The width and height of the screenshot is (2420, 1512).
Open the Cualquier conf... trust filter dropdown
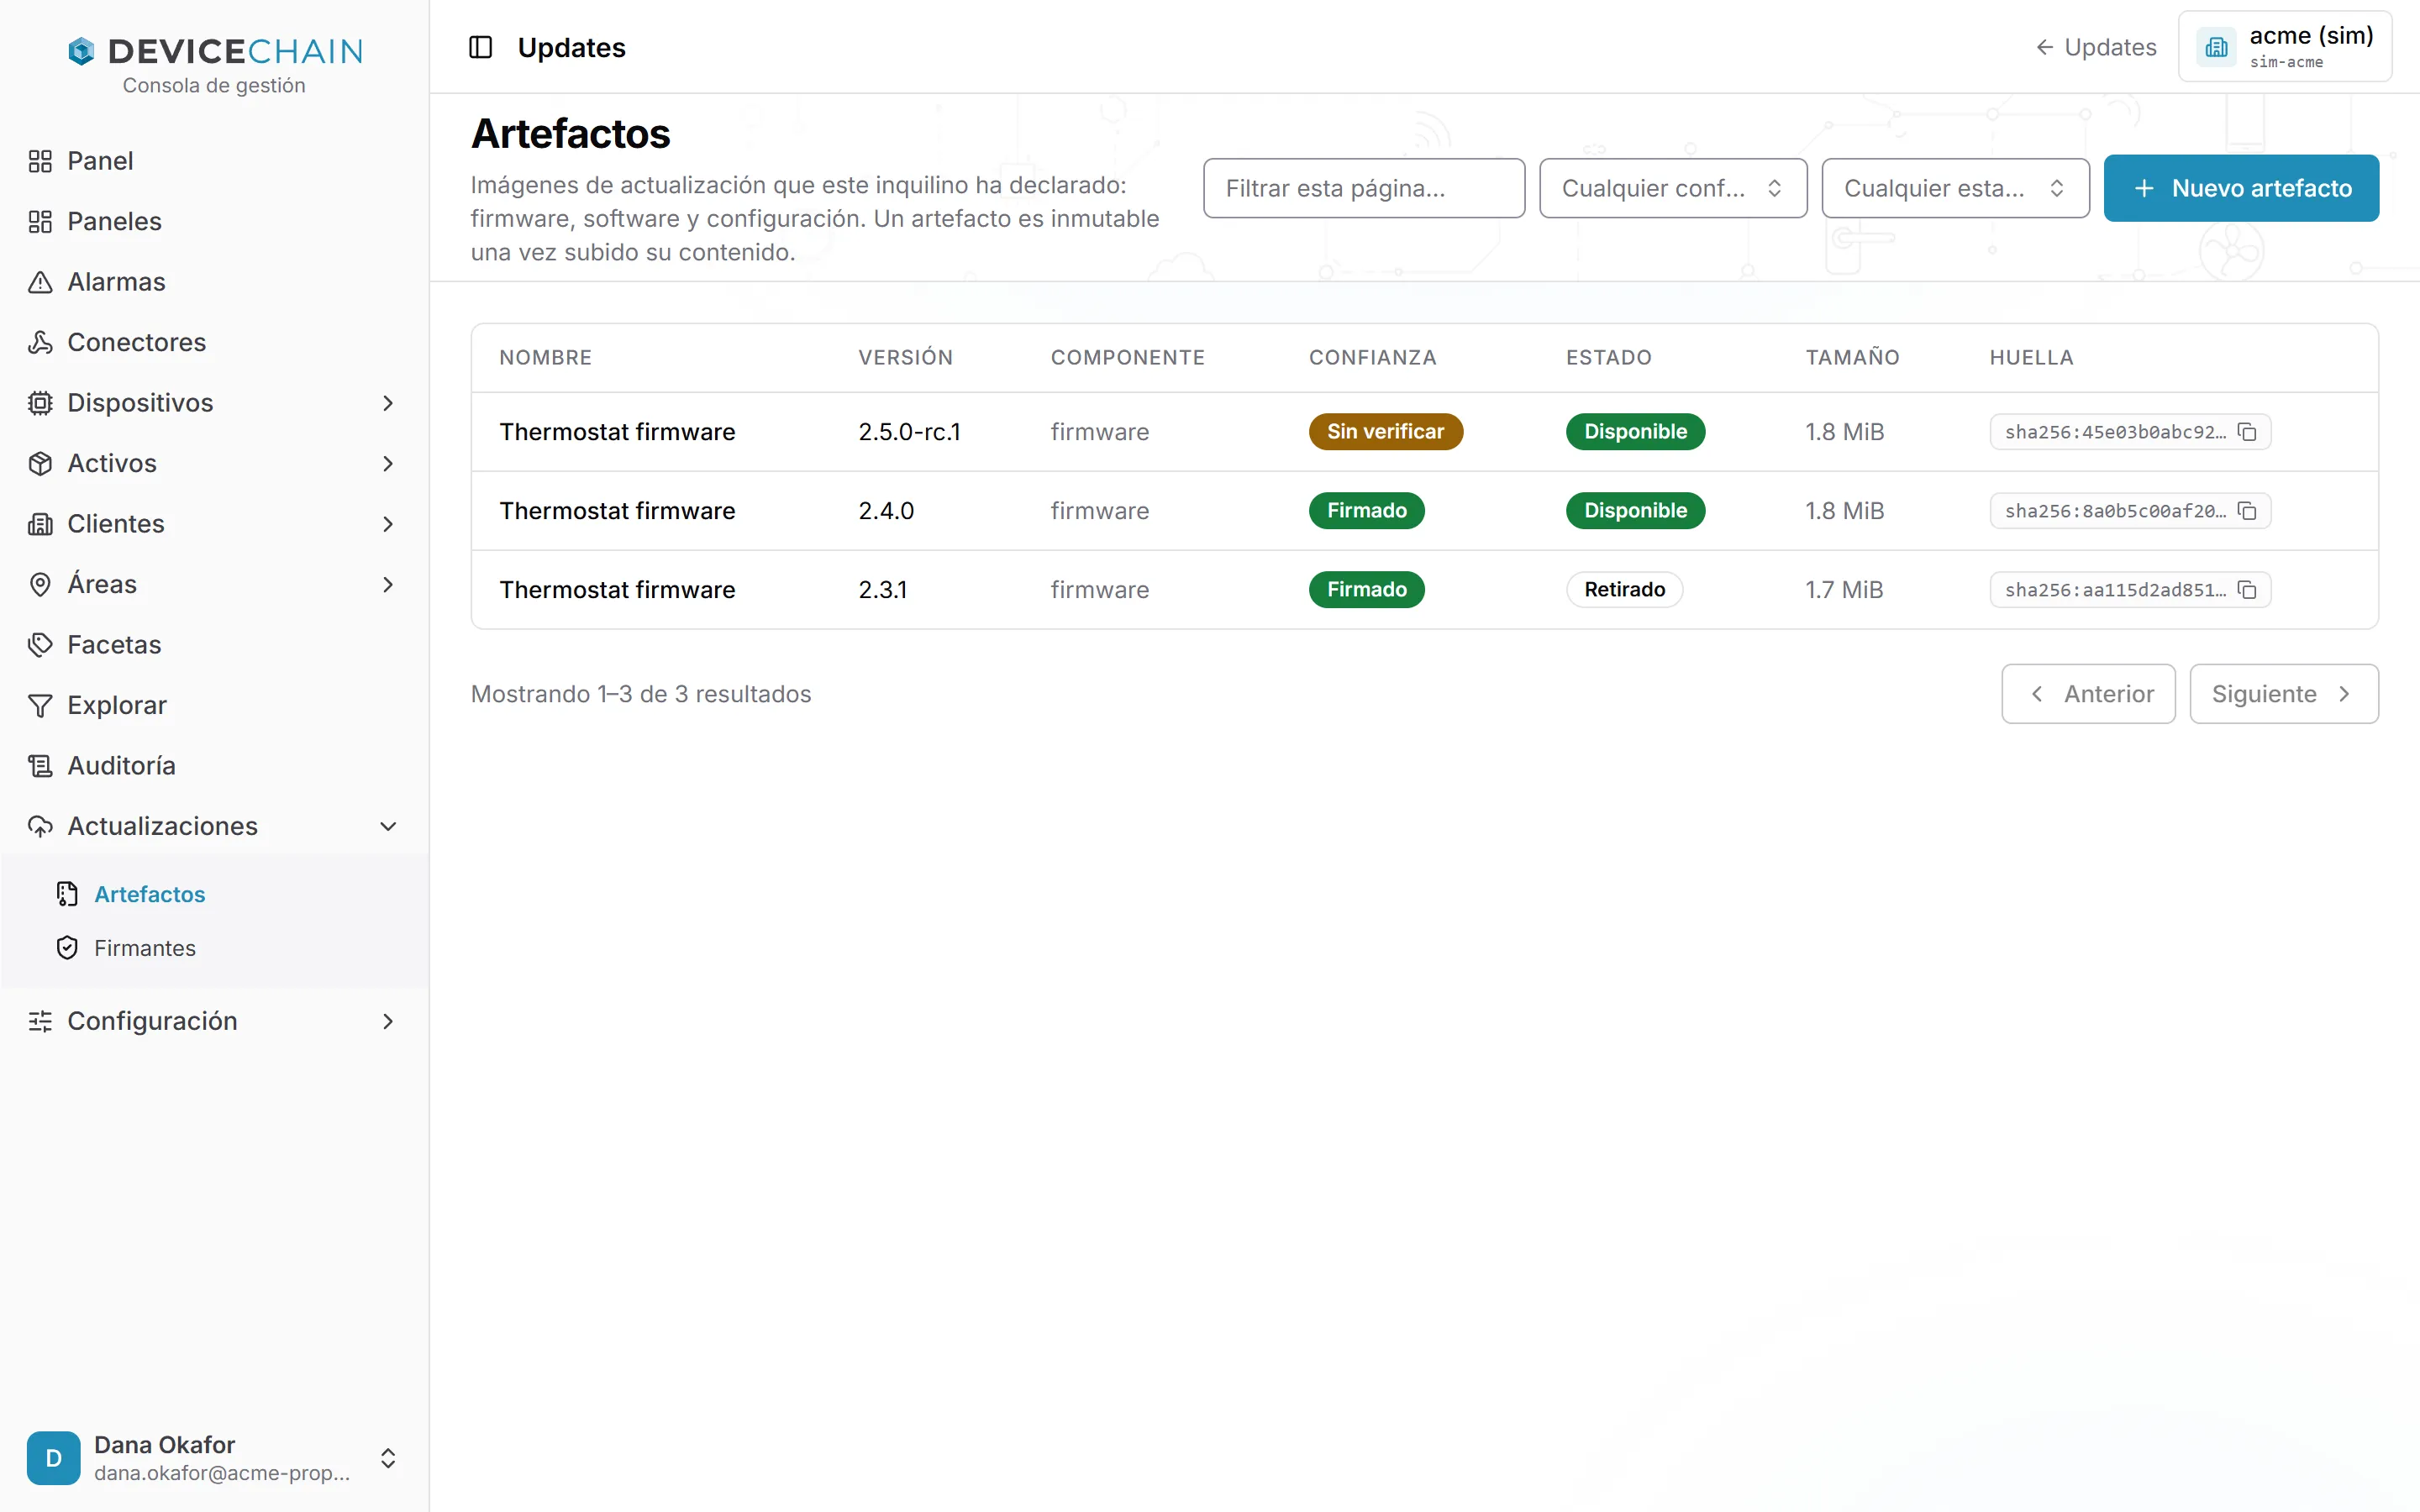click(x=1673, y=188)
